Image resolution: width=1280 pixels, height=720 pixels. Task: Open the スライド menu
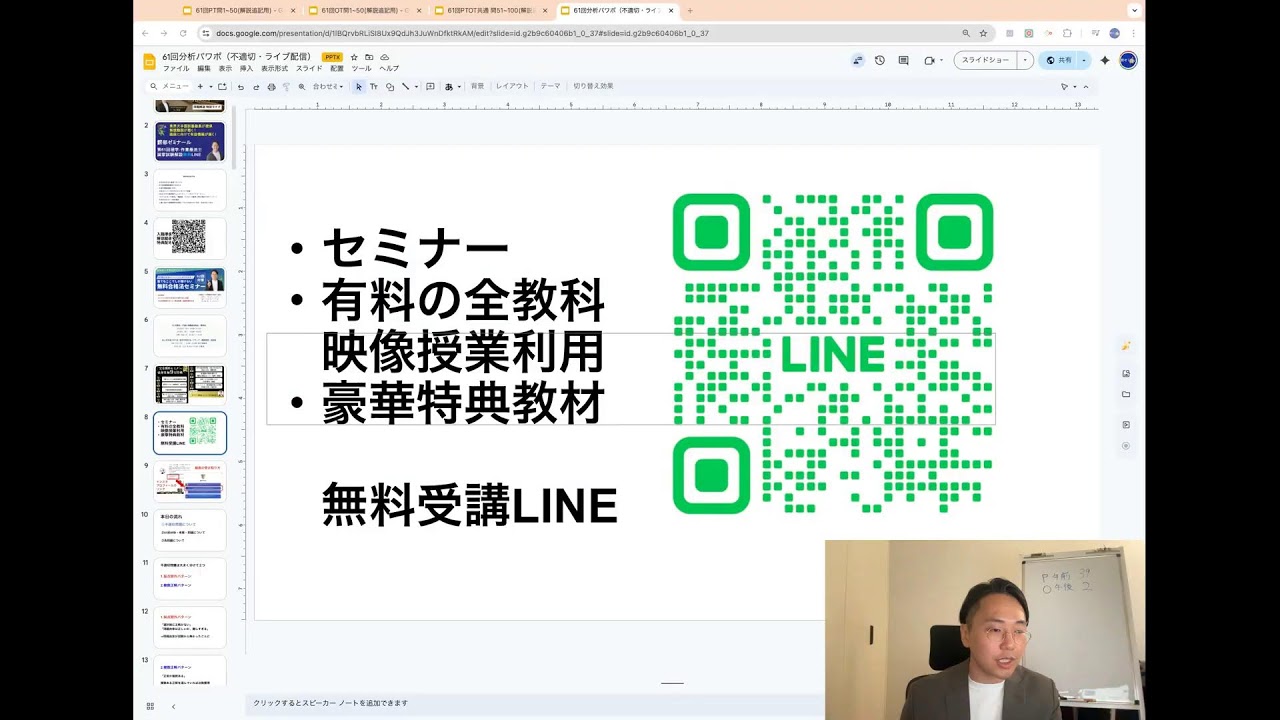click(309, 69)
